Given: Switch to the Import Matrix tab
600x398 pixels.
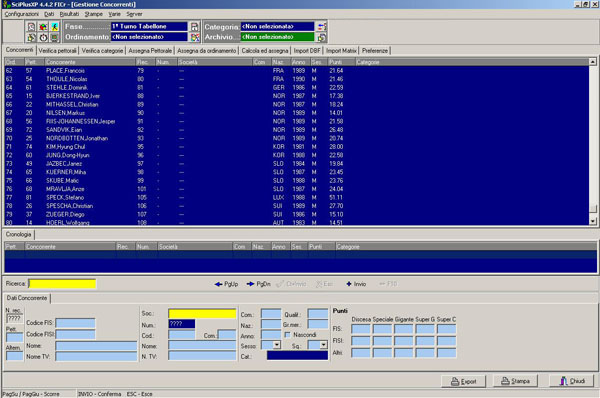Looking at the screenshot, I should click(341, 51).
